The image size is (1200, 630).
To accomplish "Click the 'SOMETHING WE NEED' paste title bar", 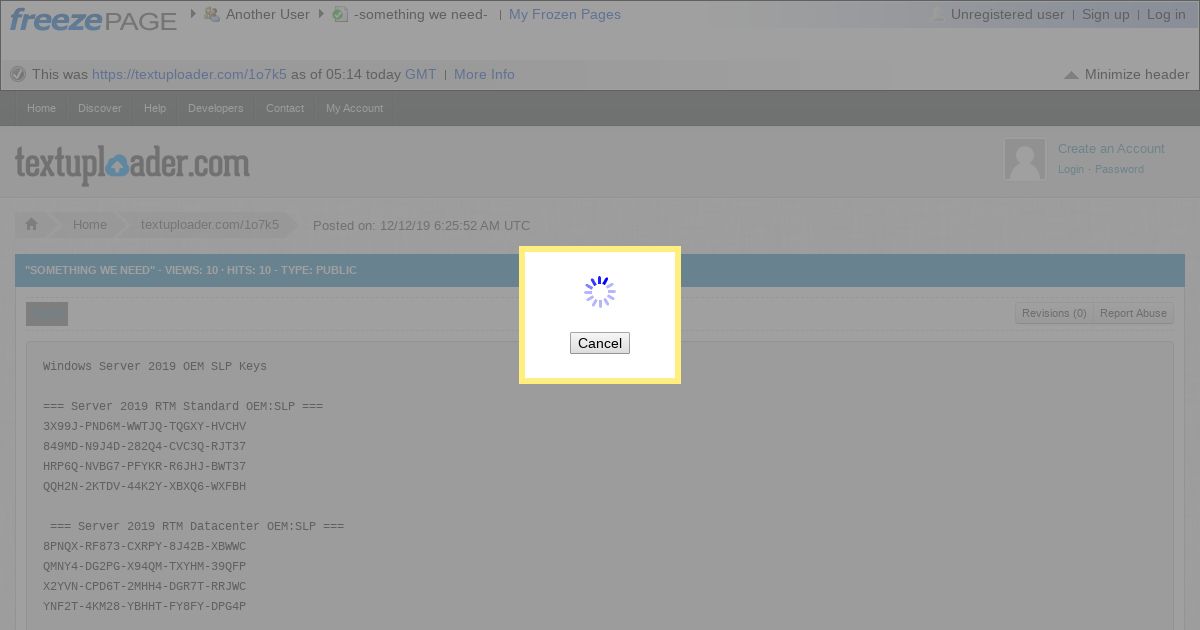I will [x=600, y=270].
